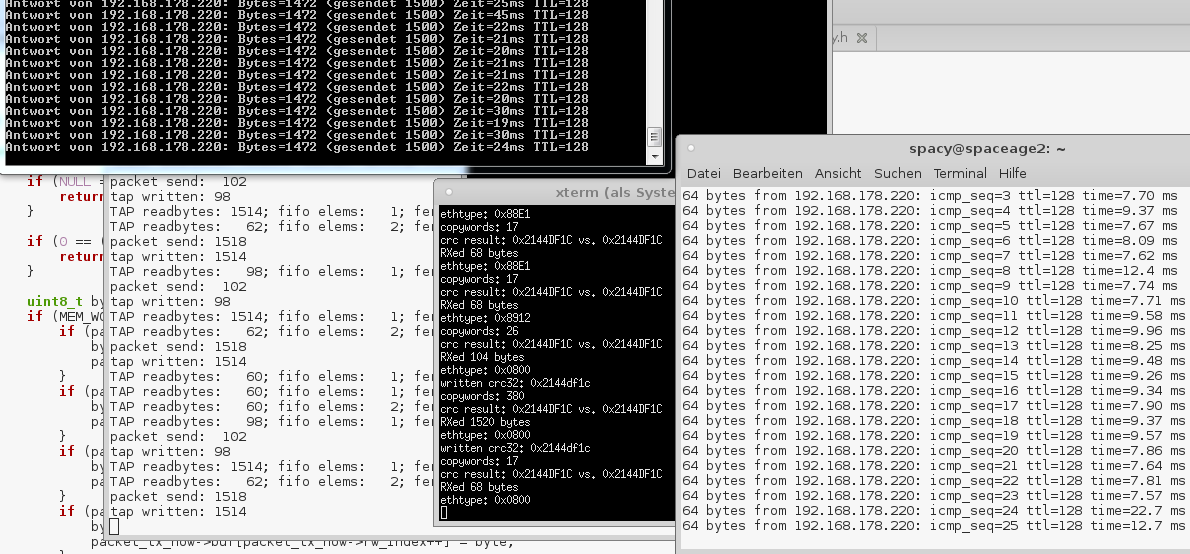The width and height of the screenshot is (1190, 554).
Task: Click the 'if (MEM_W' code line in editor
Action: point(66,316)
